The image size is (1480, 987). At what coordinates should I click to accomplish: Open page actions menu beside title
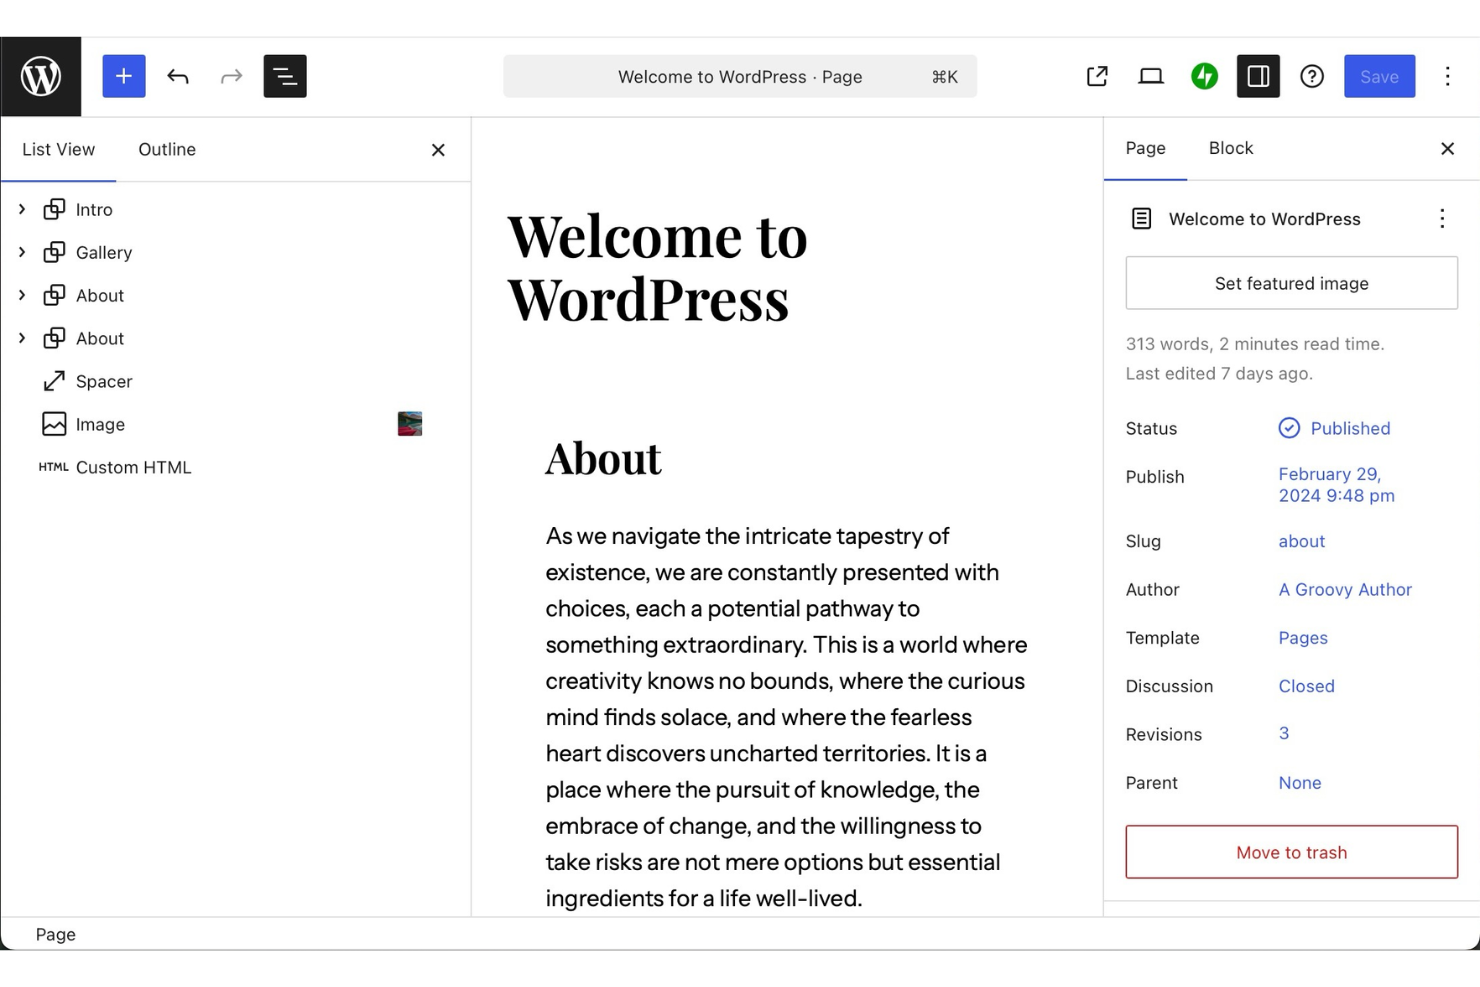1442,219
